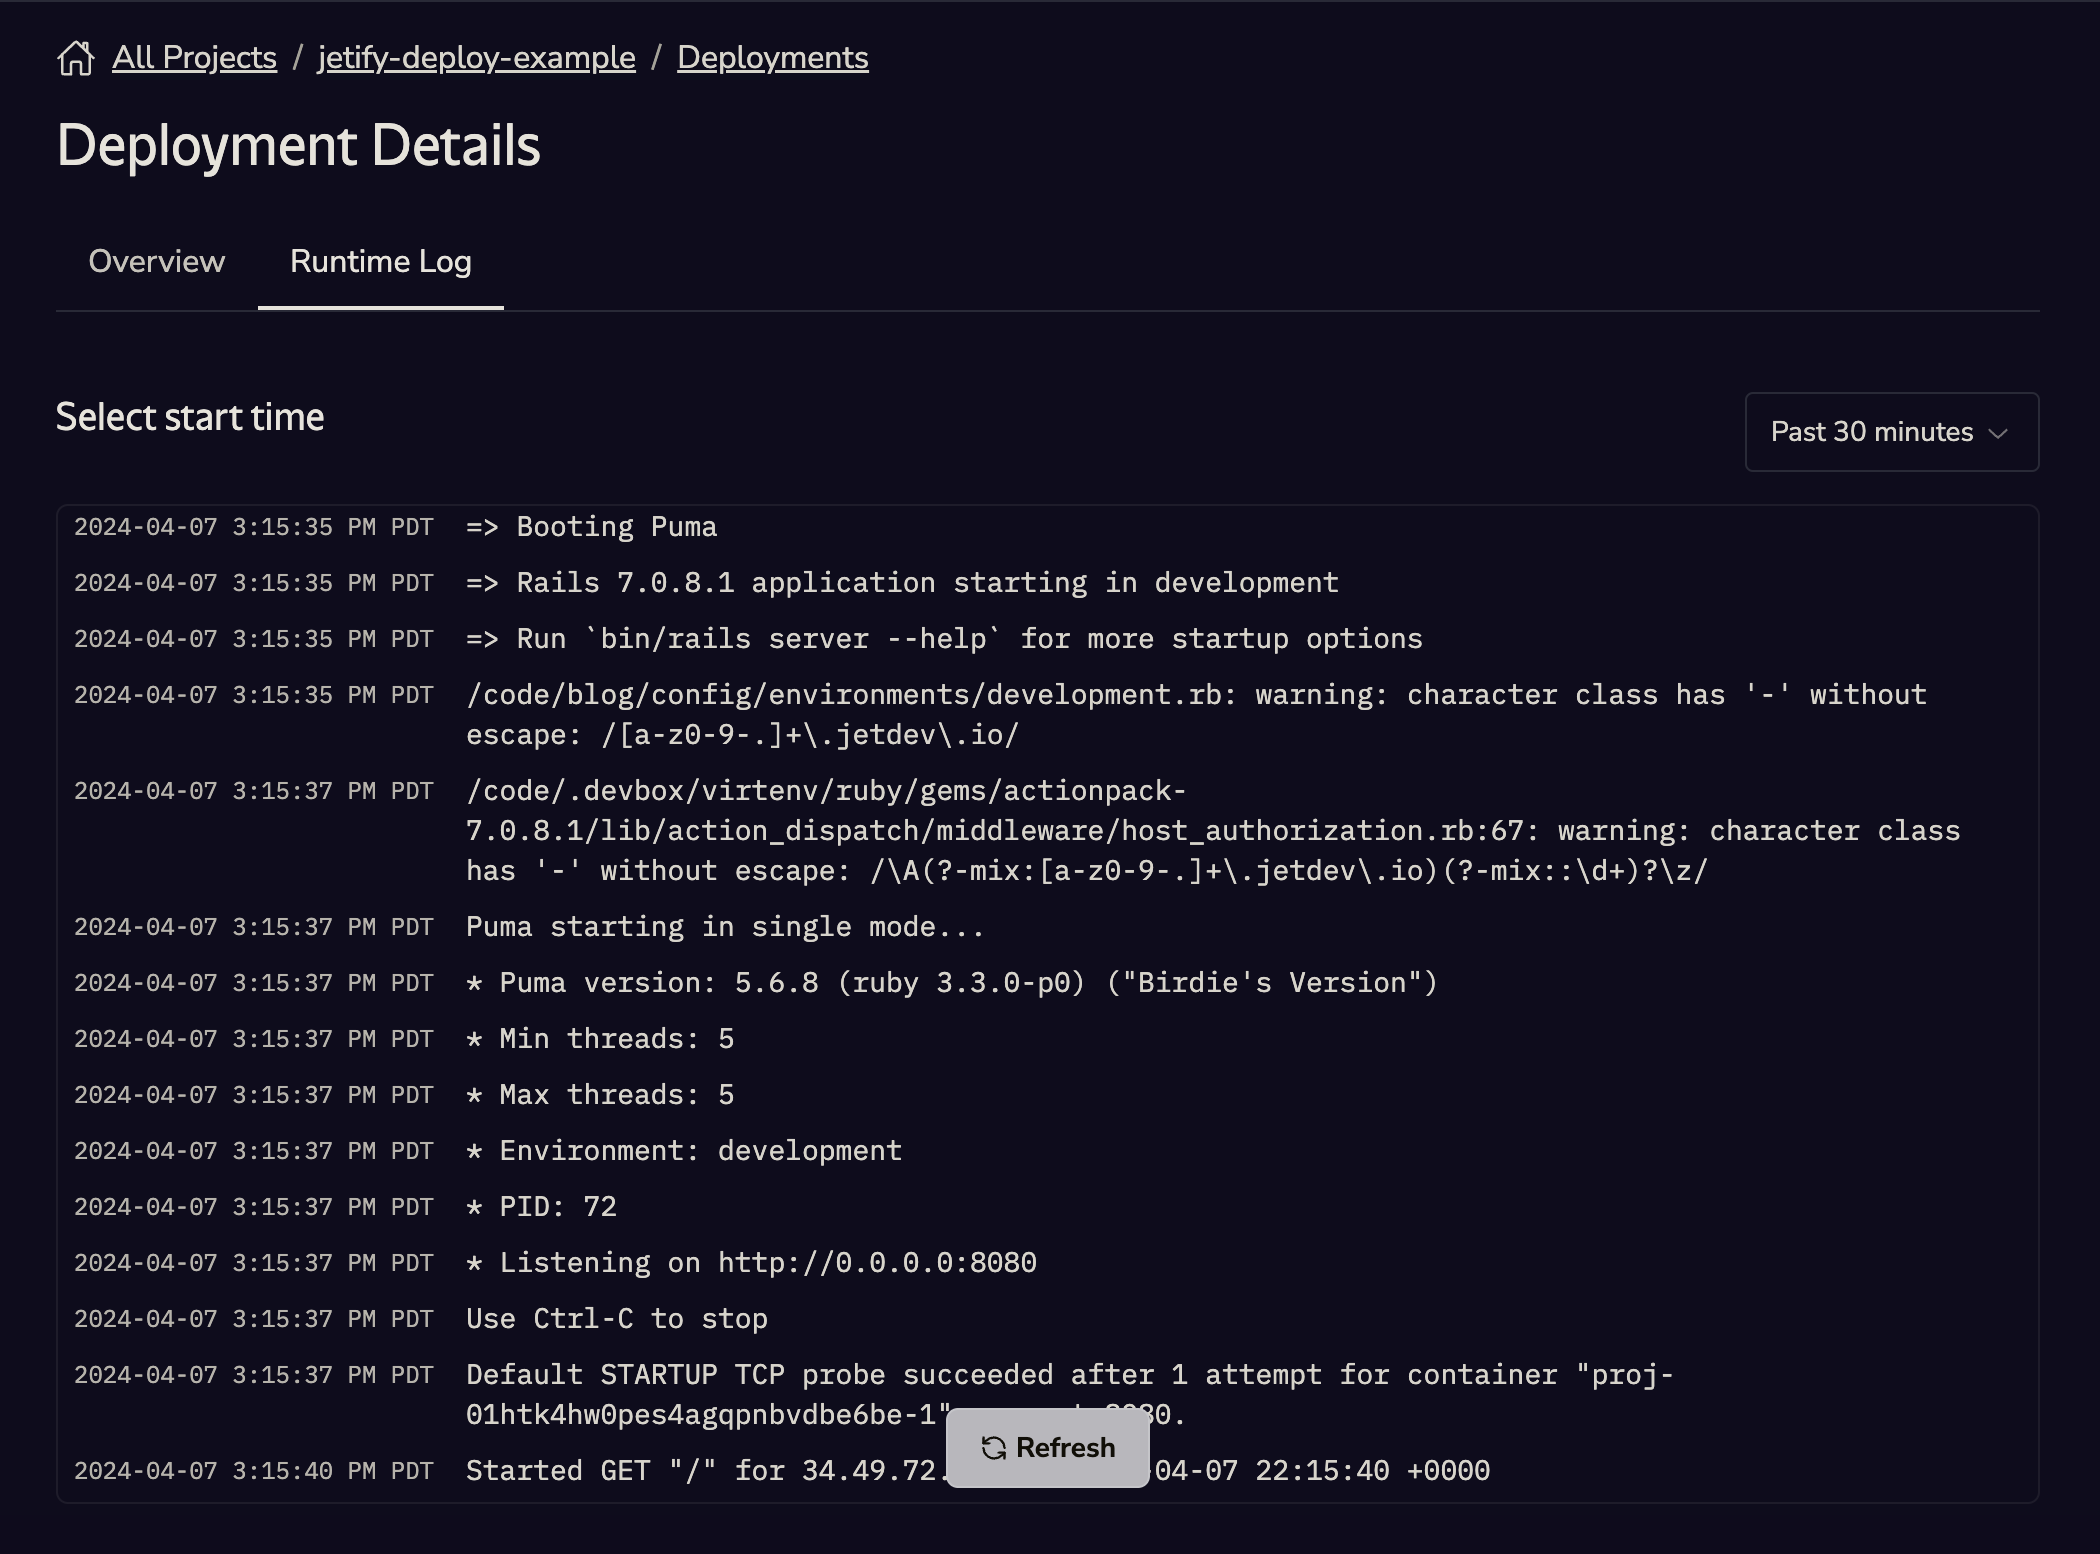Open the All Projects breadcrumb link
This screenshot has height=1554, width=2100.
194,57
